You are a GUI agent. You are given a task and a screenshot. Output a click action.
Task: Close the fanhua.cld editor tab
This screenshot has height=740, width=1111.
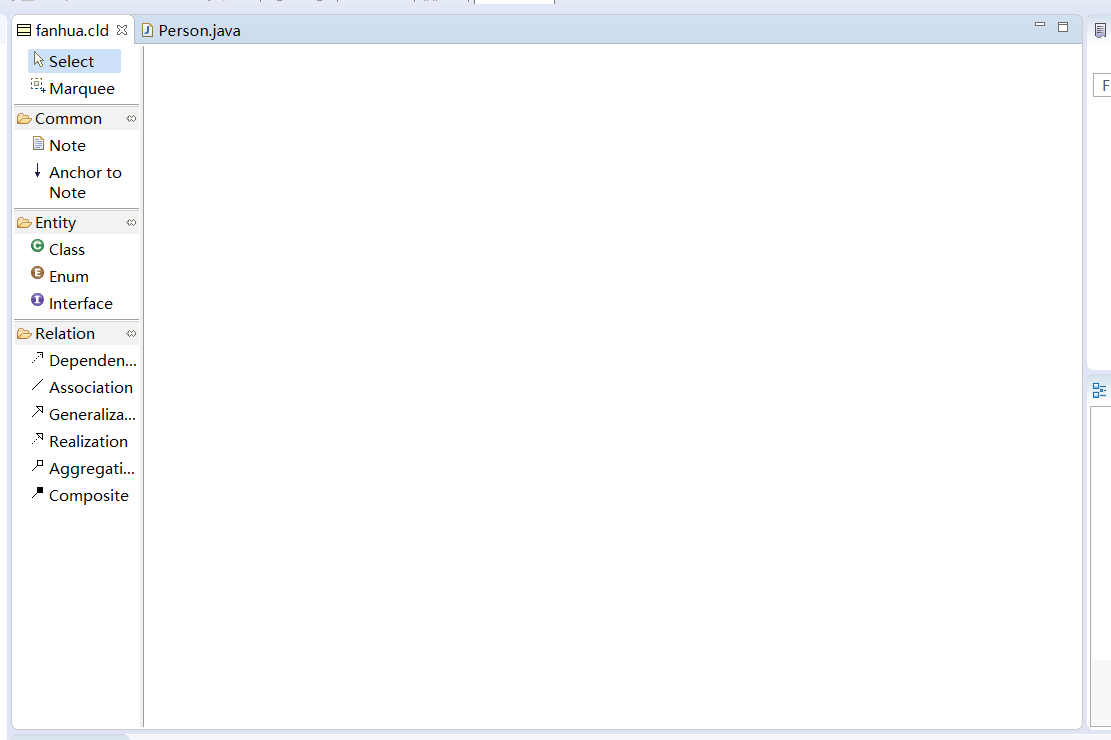click(x=122, y=30)
